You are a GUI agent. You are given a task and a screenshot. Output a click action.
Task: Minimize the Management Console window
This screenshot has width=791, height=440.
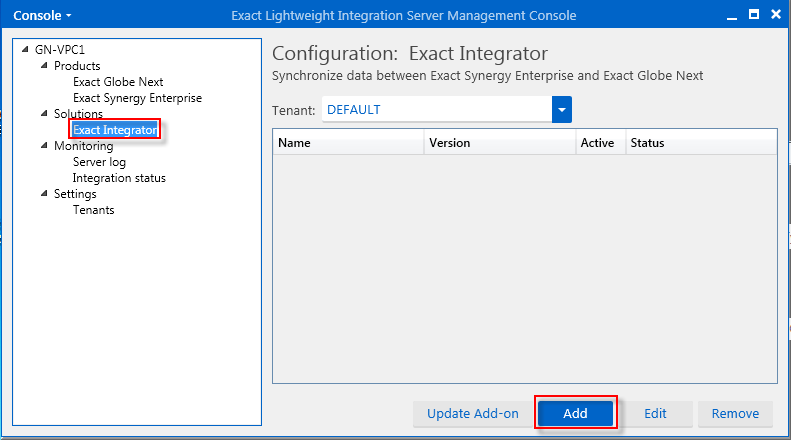732,16
